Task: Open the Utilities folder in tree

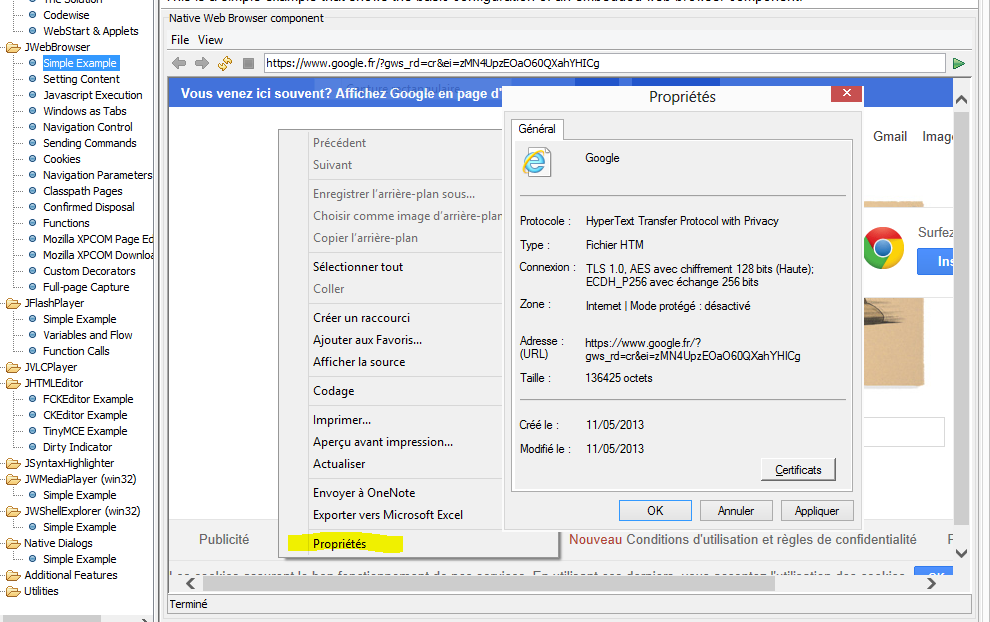Action: pyautogui.click(x=13, y=591)
